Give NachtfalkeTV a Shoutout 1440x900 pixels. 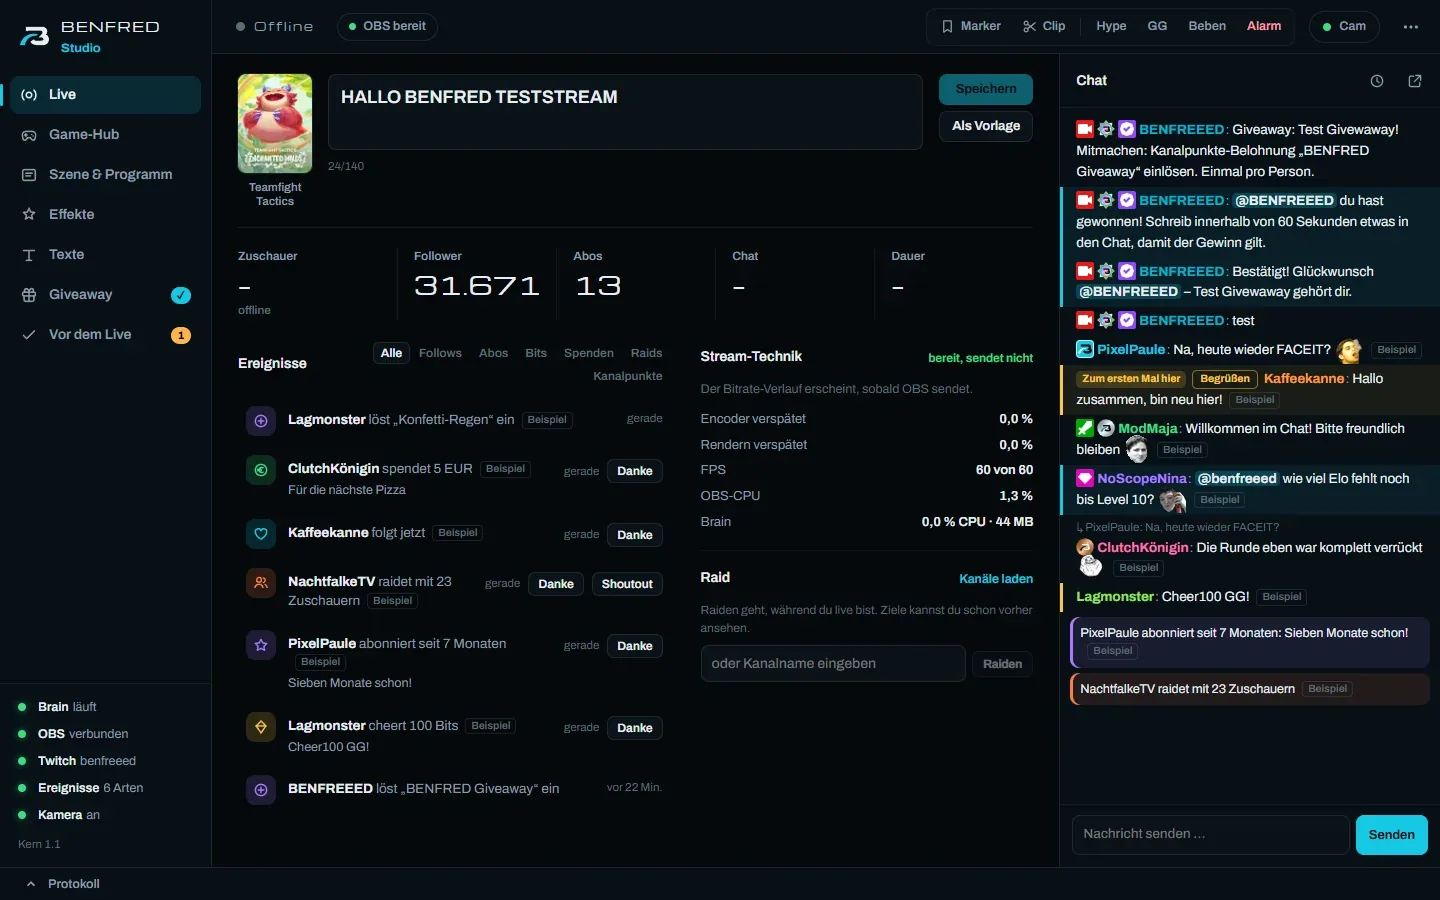627,584
